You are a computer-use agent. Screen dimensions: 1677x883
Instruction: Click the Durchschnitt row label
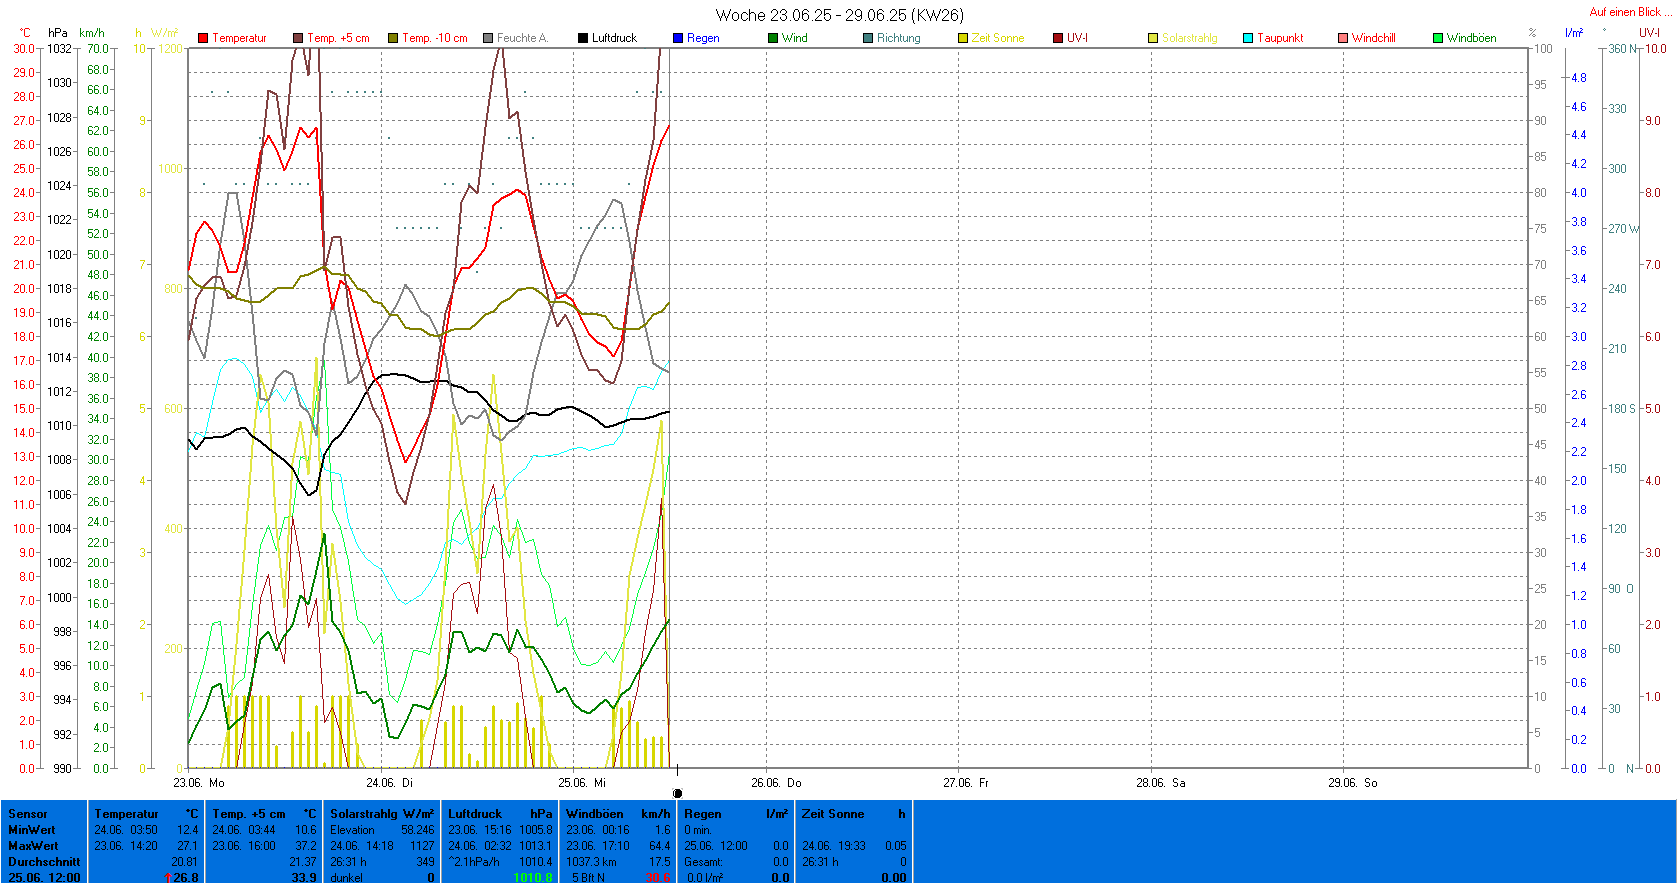pyautogui.click(x=44, y=862)
